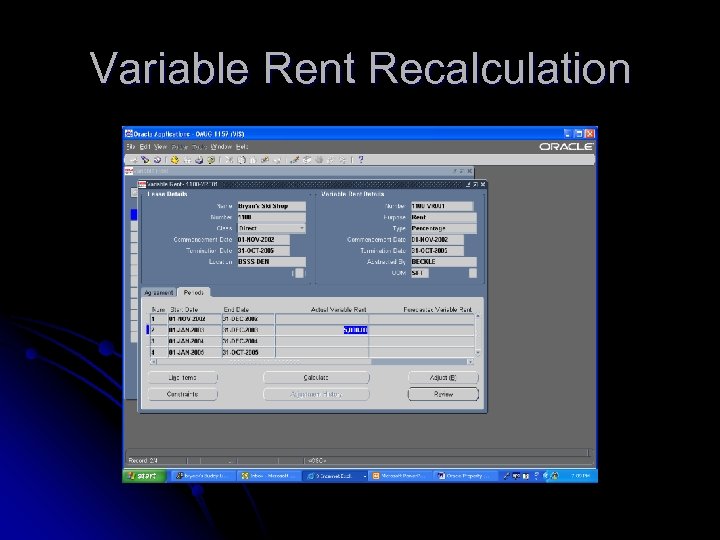The height and width of the screenshot is (540, 720).
Task: Click horizontal scrollbar left arrow in periods table
Action: tap(153, 362)
